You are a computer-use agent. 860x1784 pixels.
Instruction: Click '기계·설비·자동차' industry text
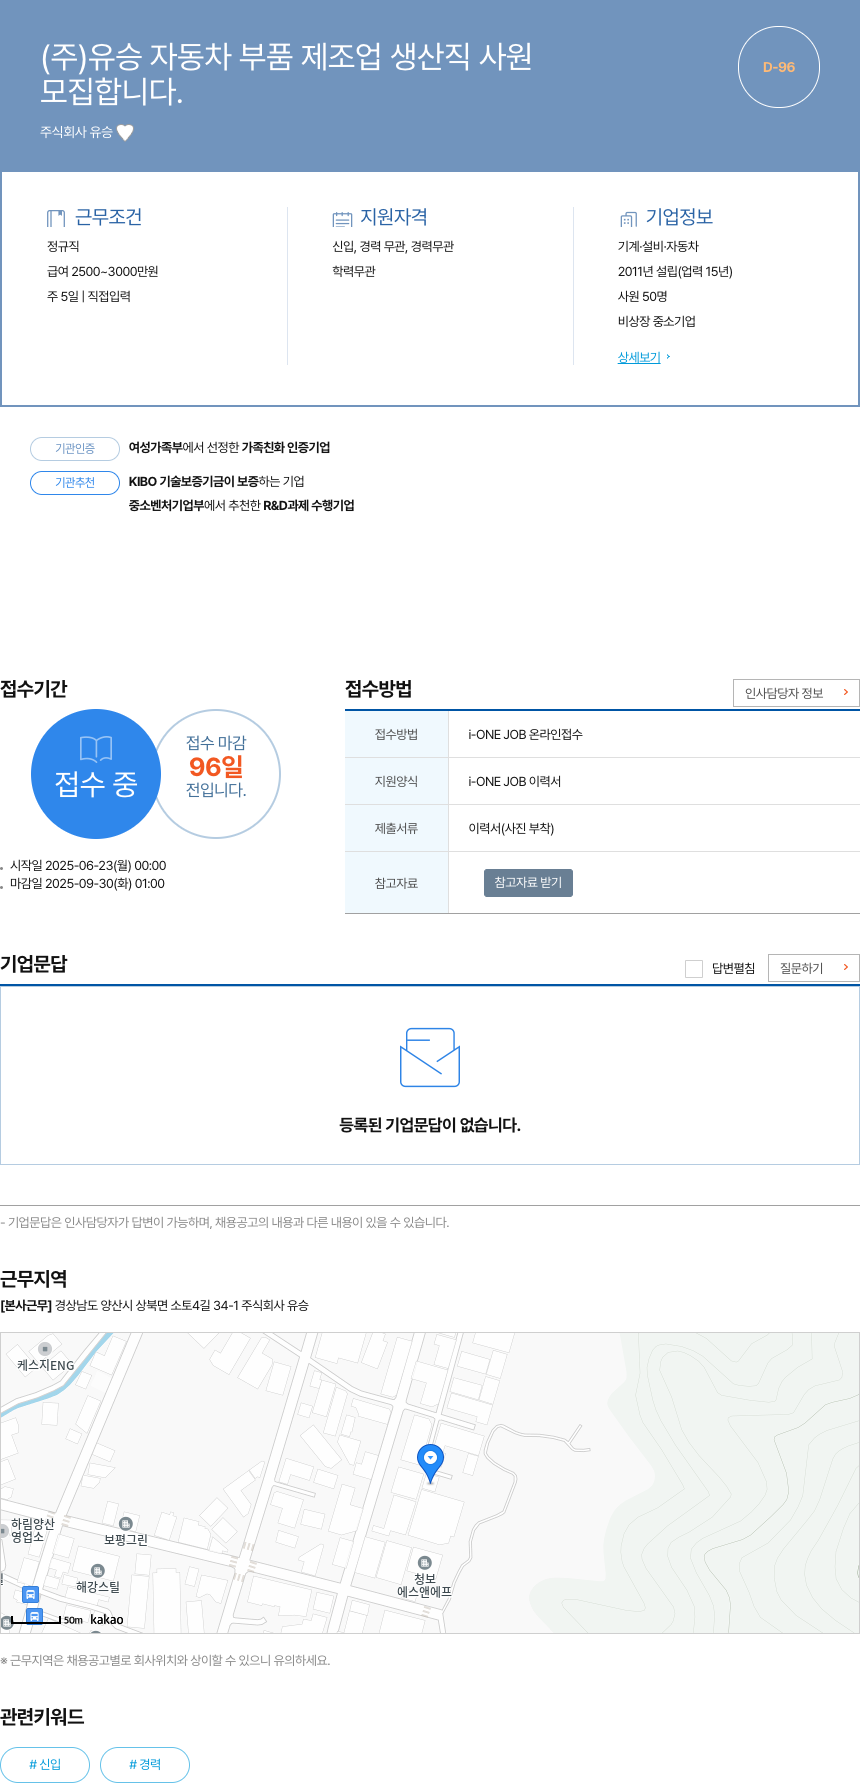(658, 247)
